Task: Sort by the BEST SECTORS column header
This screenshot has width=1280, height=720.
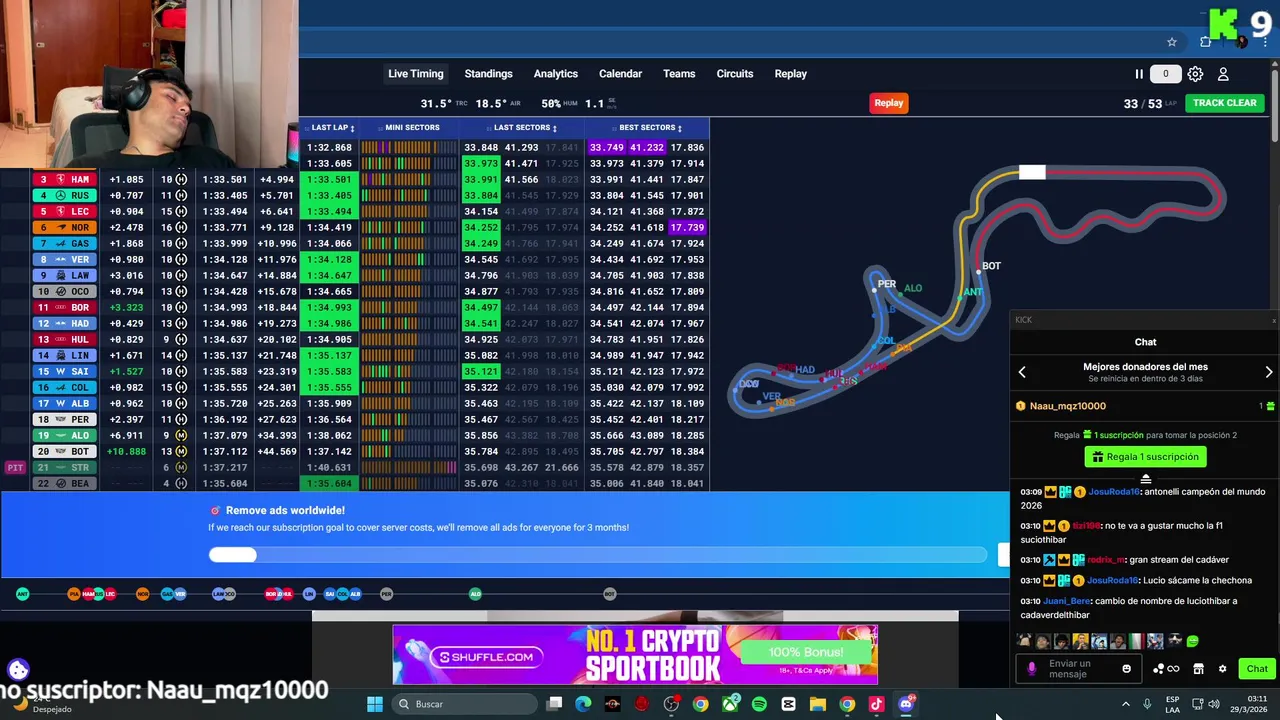Action: (650, 128)
